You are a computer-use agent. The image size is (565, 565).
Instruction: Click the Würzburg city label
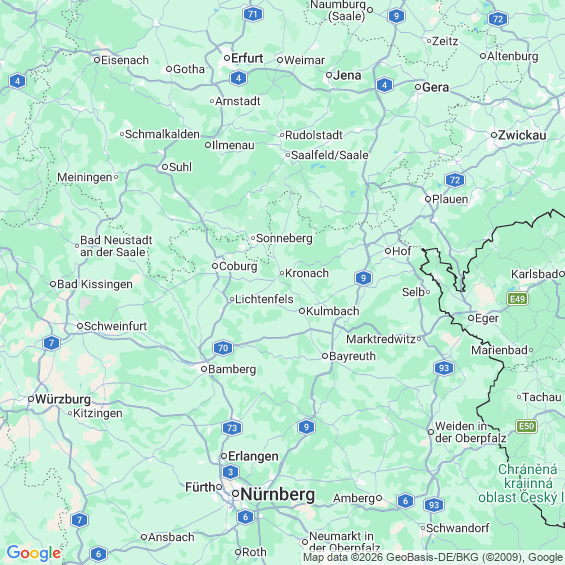pyautogui.click(x=63, y=399)
